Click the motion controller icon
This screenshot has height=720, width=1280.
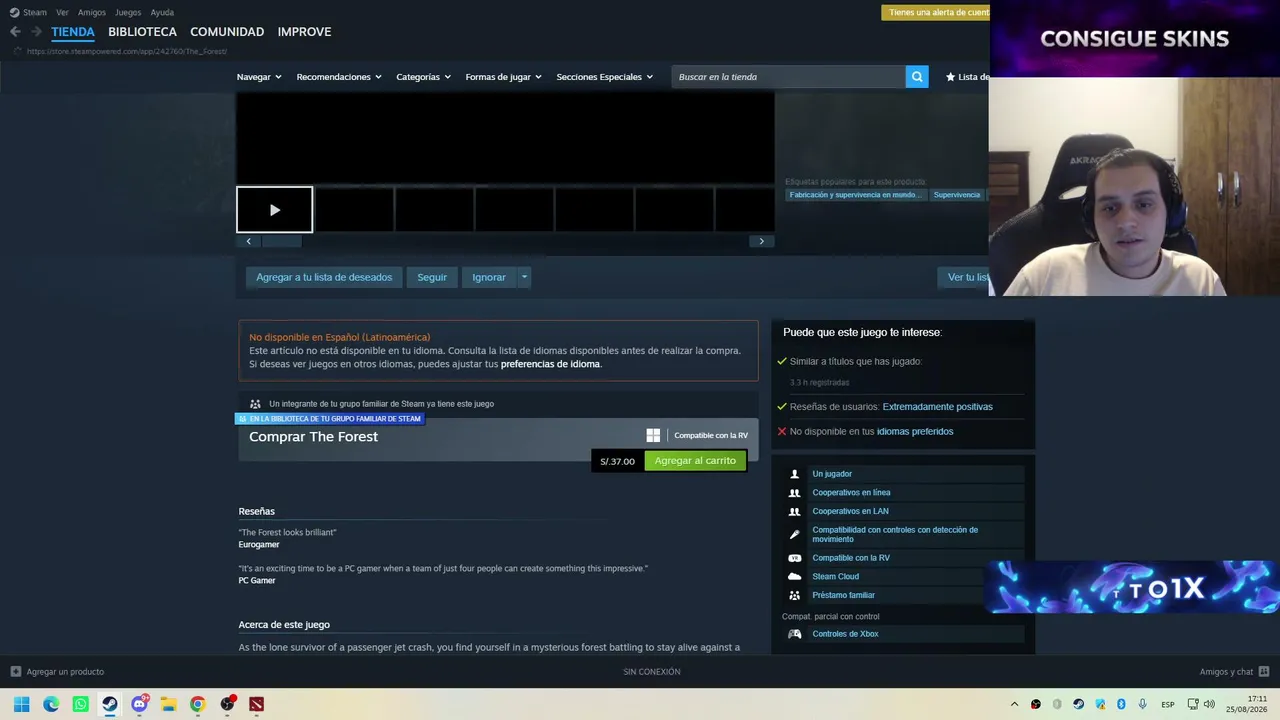(795, 535)
